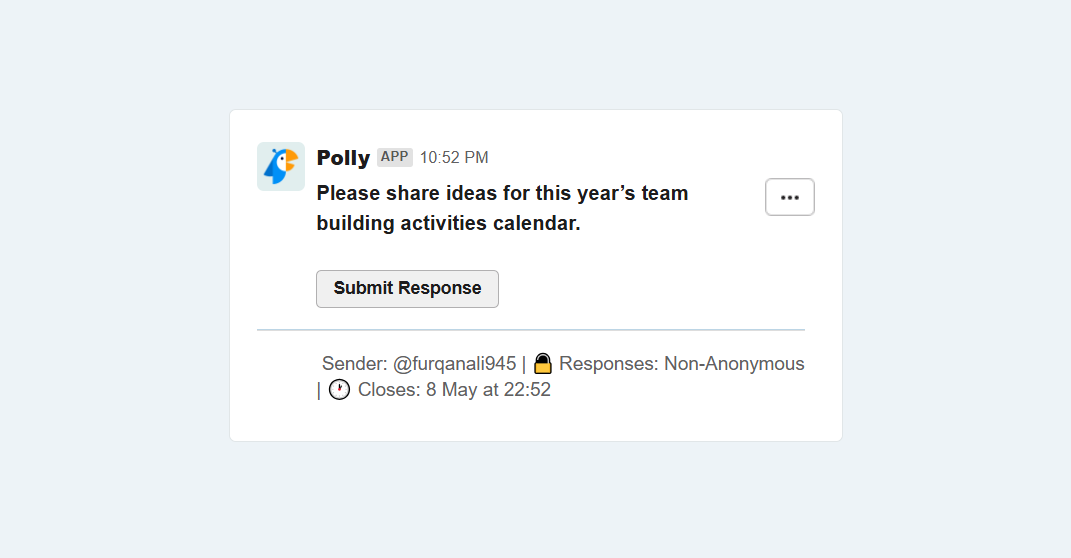Click the 10:52 PM message timestamp
Screen dimensions: 1071x558
click(454, 158)
